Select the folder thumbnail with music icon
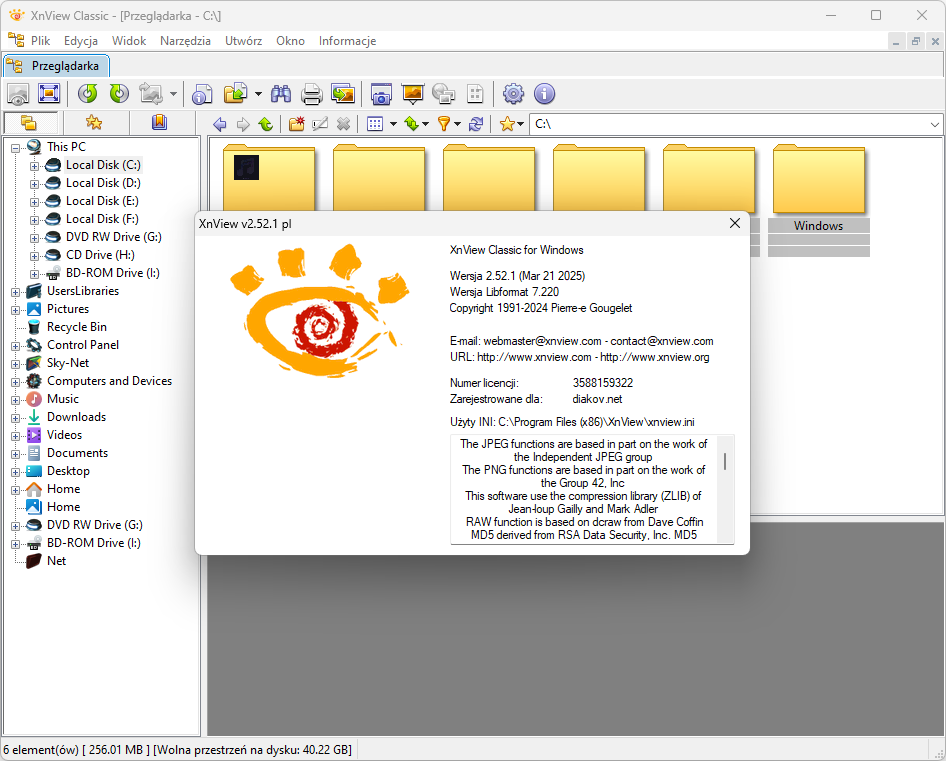Screen dimensions: 946x761 (x=269, y=177)
